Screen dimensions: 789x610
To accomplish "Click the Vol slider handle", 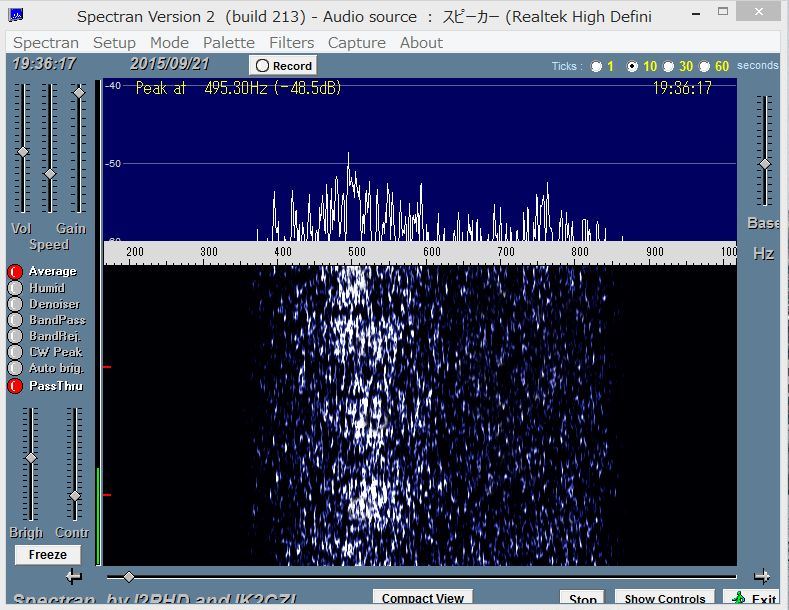I will (x=23, y=152).
